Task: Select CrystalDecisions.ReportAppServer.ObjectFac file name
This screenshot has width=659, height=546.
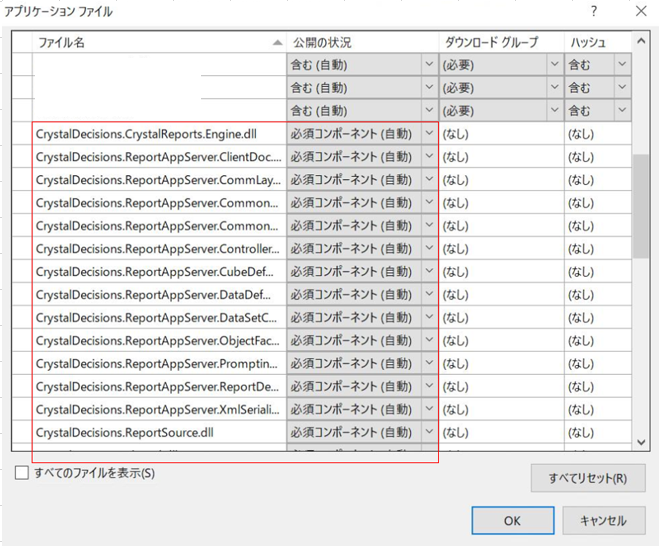Action: coord(159,340)
